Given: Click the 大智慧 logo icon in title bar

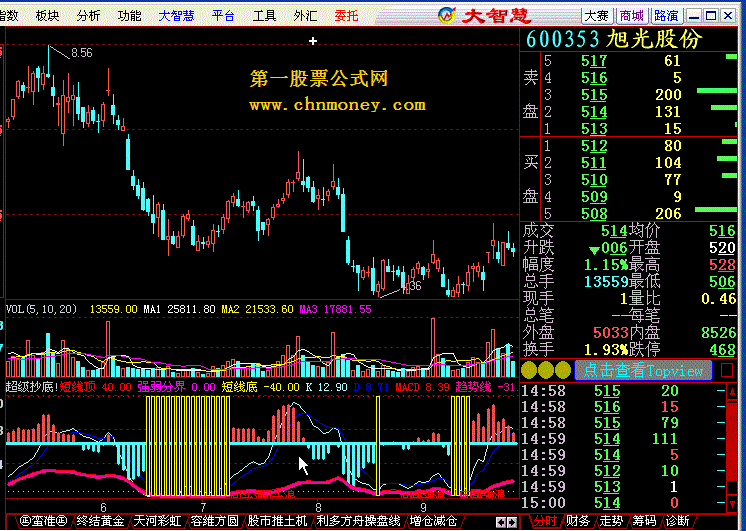Looking at the screenshot, I should tap(447, 16).
